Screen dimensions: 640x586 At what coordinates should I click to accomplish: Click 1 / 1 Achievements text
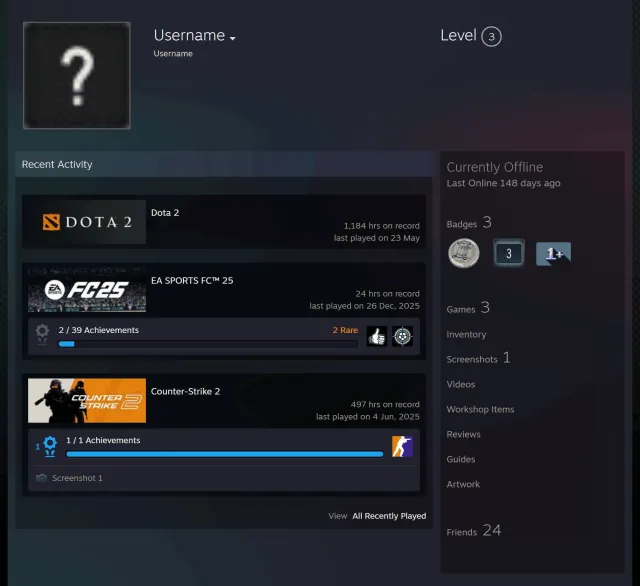(x=103, y=440)
